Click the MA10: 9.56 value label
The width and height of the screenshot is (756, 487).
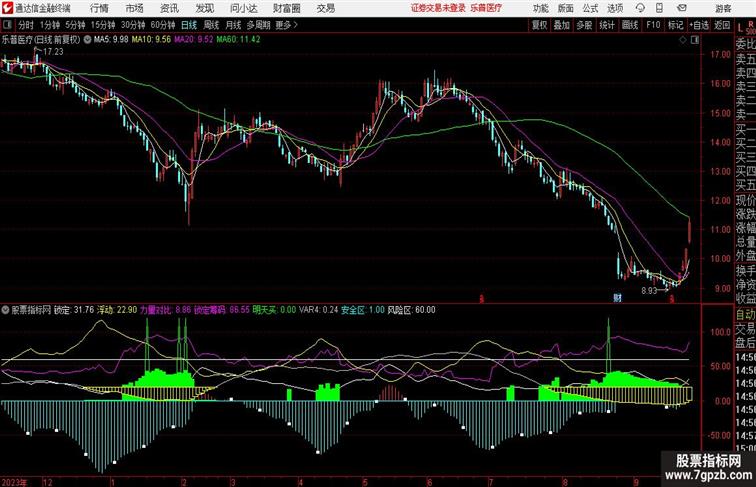151,40
